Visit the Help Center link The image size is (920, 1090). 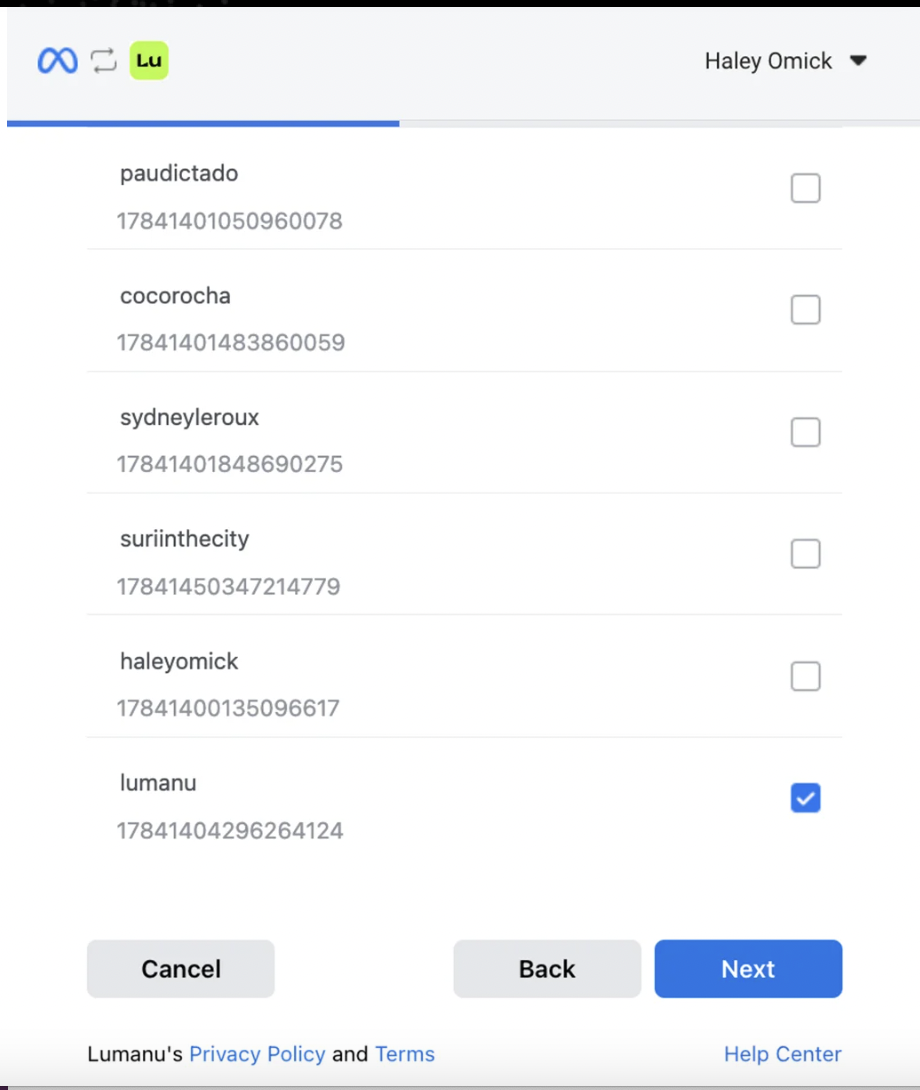(x=782, y=1054)
